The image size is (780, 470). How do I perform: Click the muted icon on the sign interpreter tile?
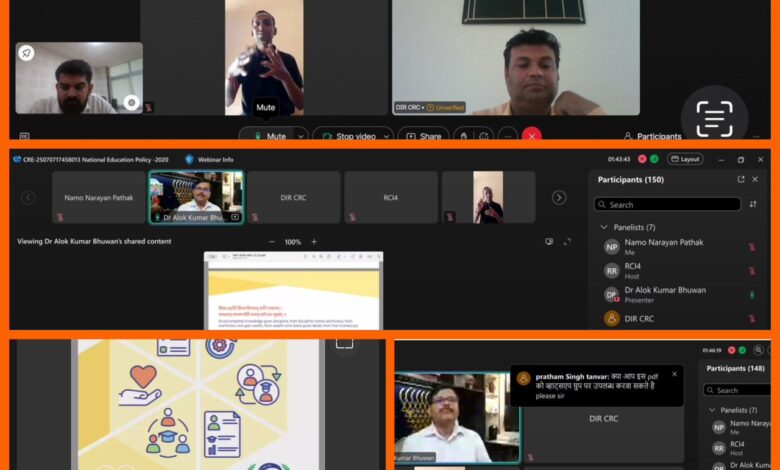pyautogui.click(x=450, y=217)
